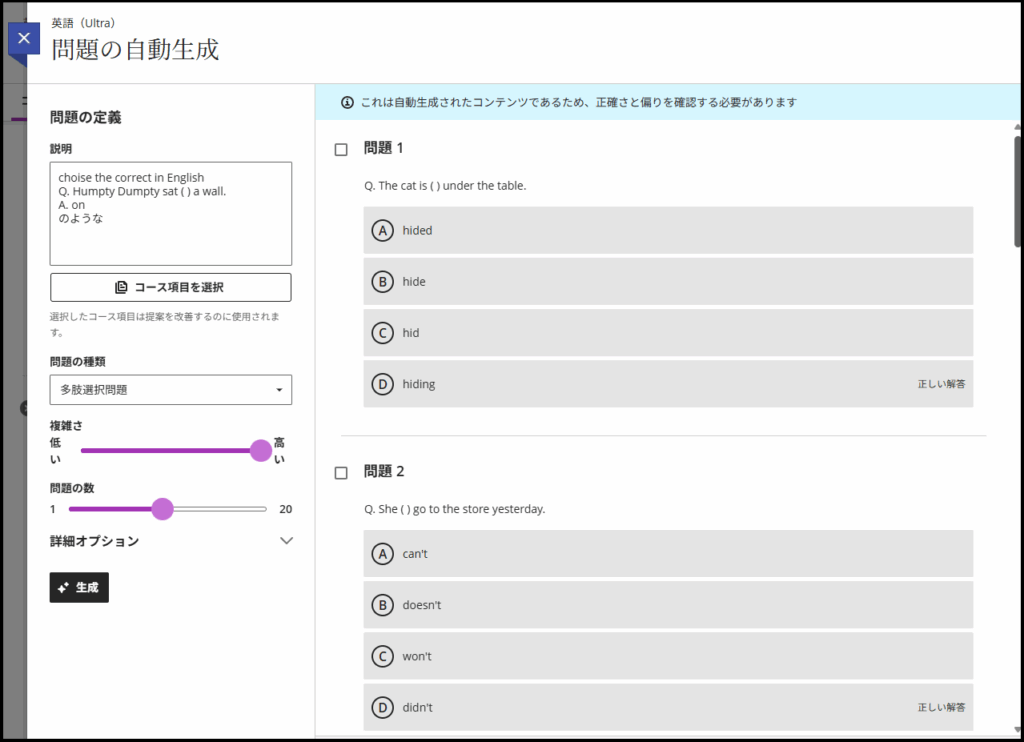Tick the checkbox for 問題 2
The width and height of the screenshot is (1024, 742).
tap(341, 473)
